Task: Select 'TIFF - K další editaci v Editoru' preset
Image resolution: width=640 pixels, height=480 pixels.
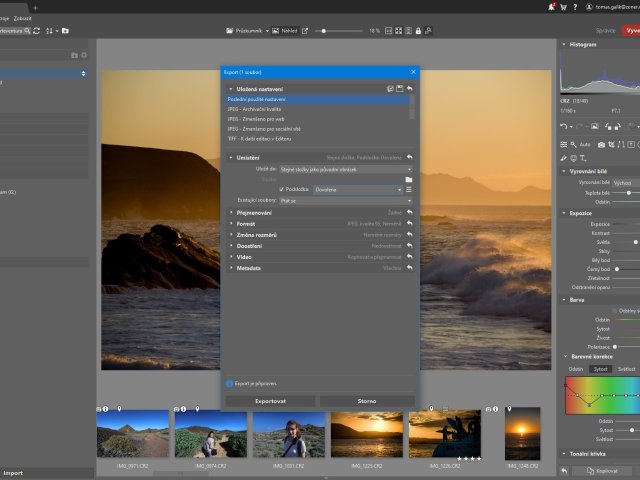Action: (x=318, y=139)
